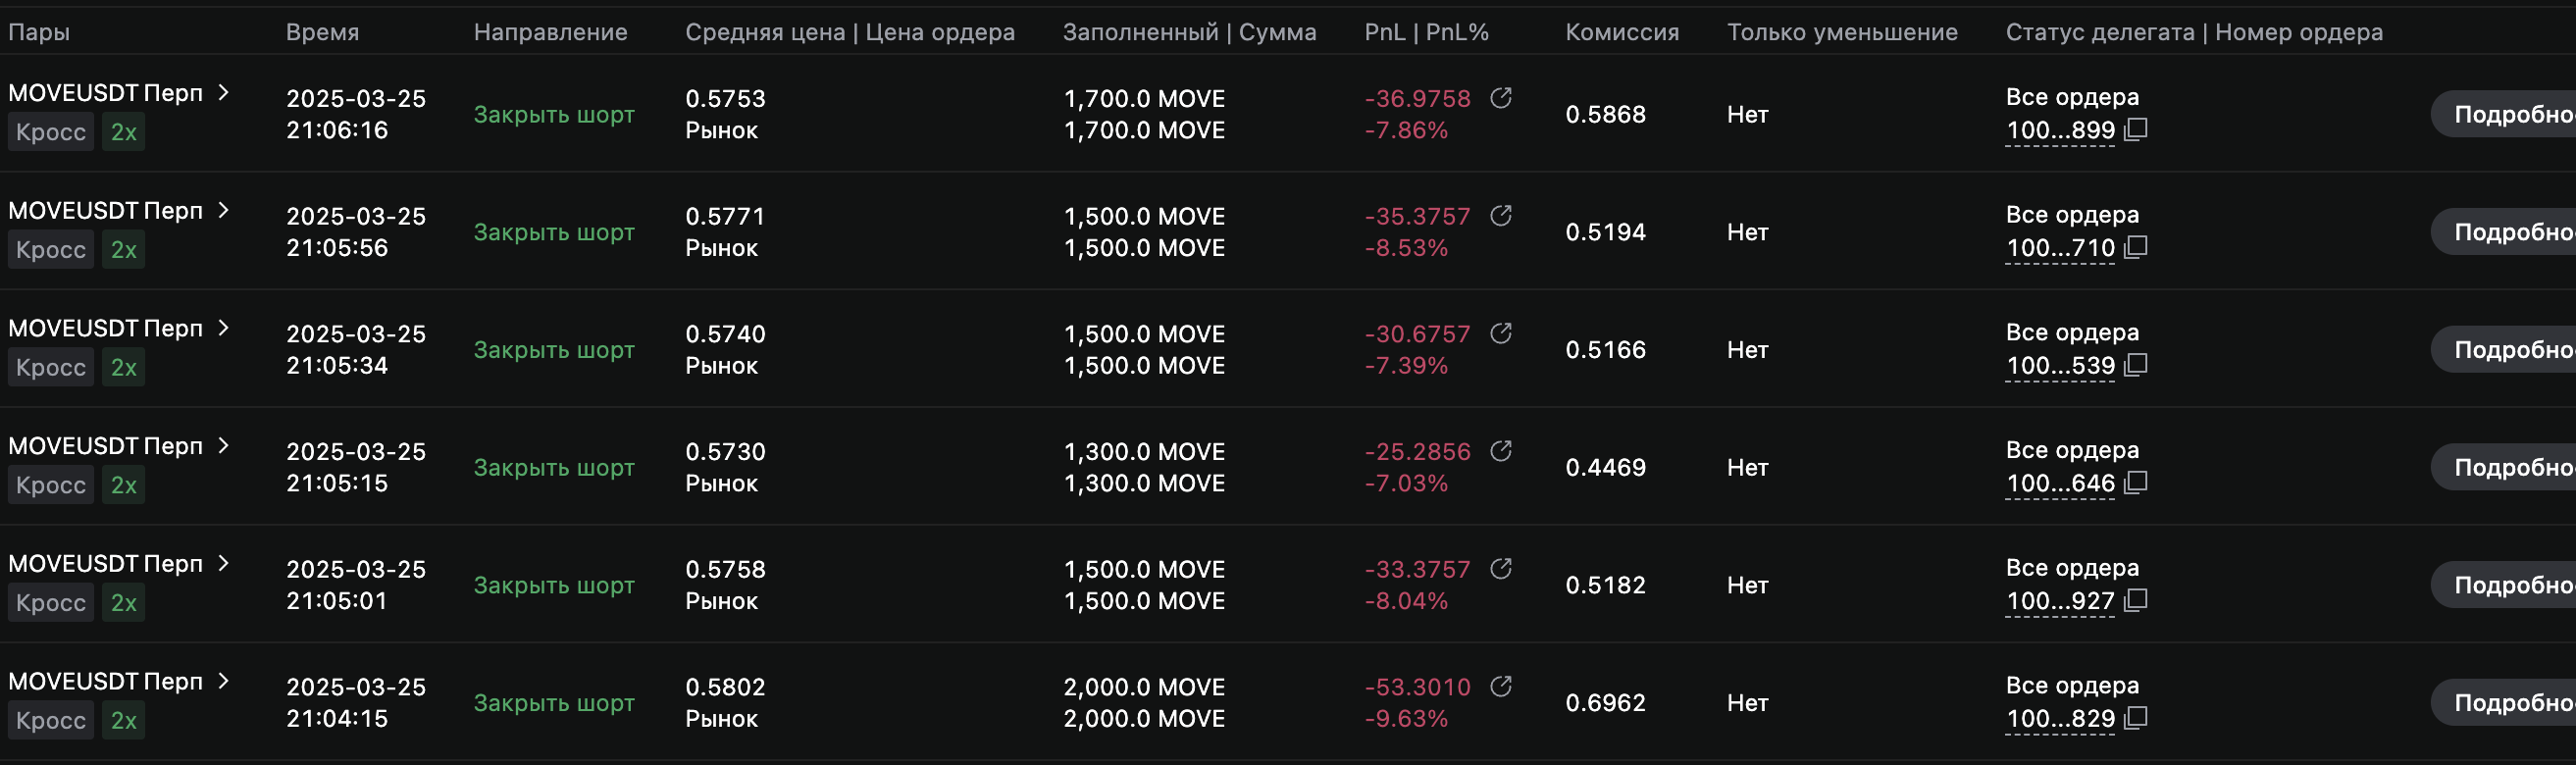Copy order number 100...710
The width and height of the screenshot is (2576, 765).
pyautogui.click(x=2136, y=248)
